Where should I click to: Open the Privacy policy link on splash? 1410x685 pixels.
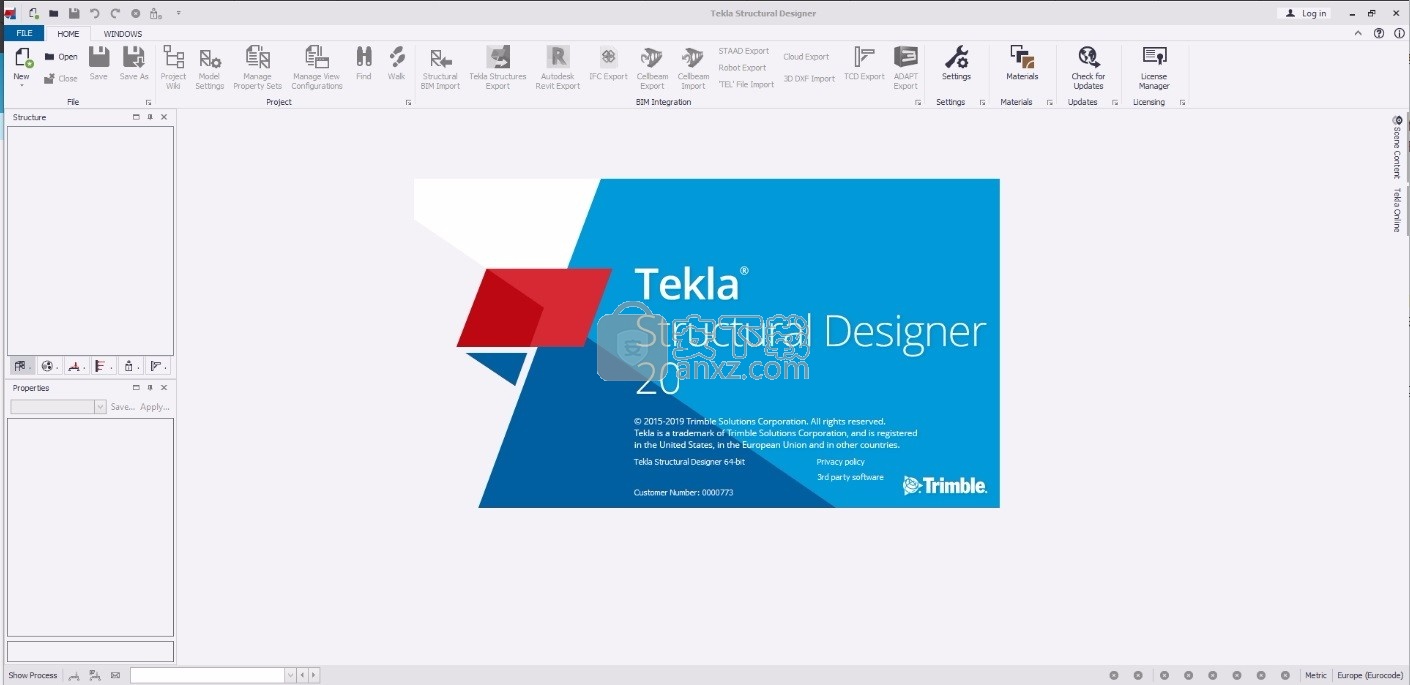(840, 462)
